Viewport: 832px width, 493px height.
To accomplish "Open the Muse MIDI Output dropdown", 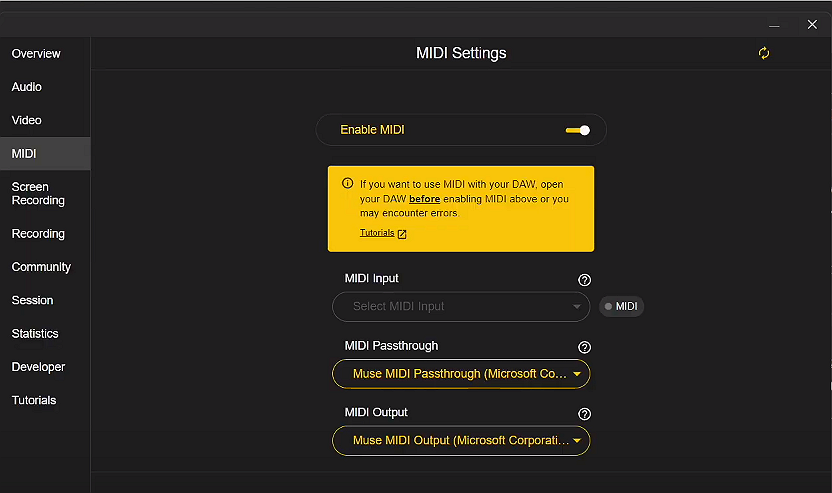I will tap(461, 441).
